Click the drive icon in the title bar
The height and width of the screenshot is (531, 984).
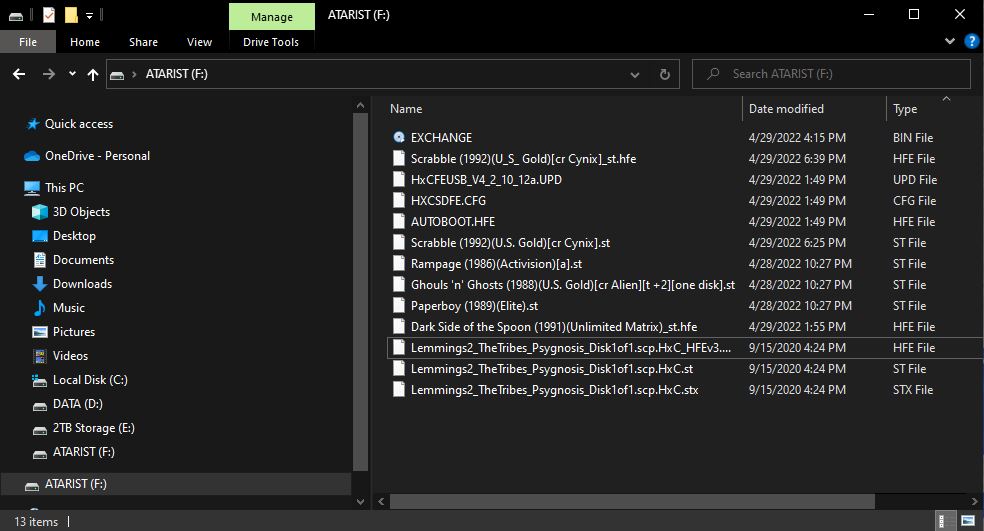[x=16, y=16]
